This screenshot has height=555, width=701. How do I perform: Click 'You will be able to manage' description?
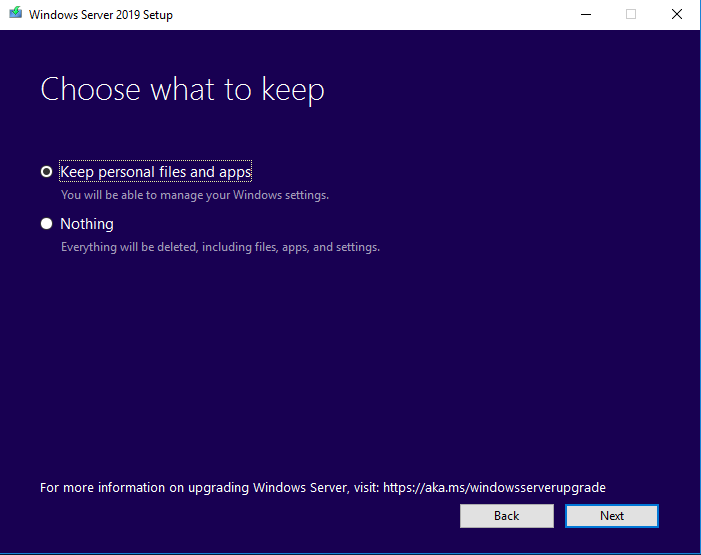point(195,195)
